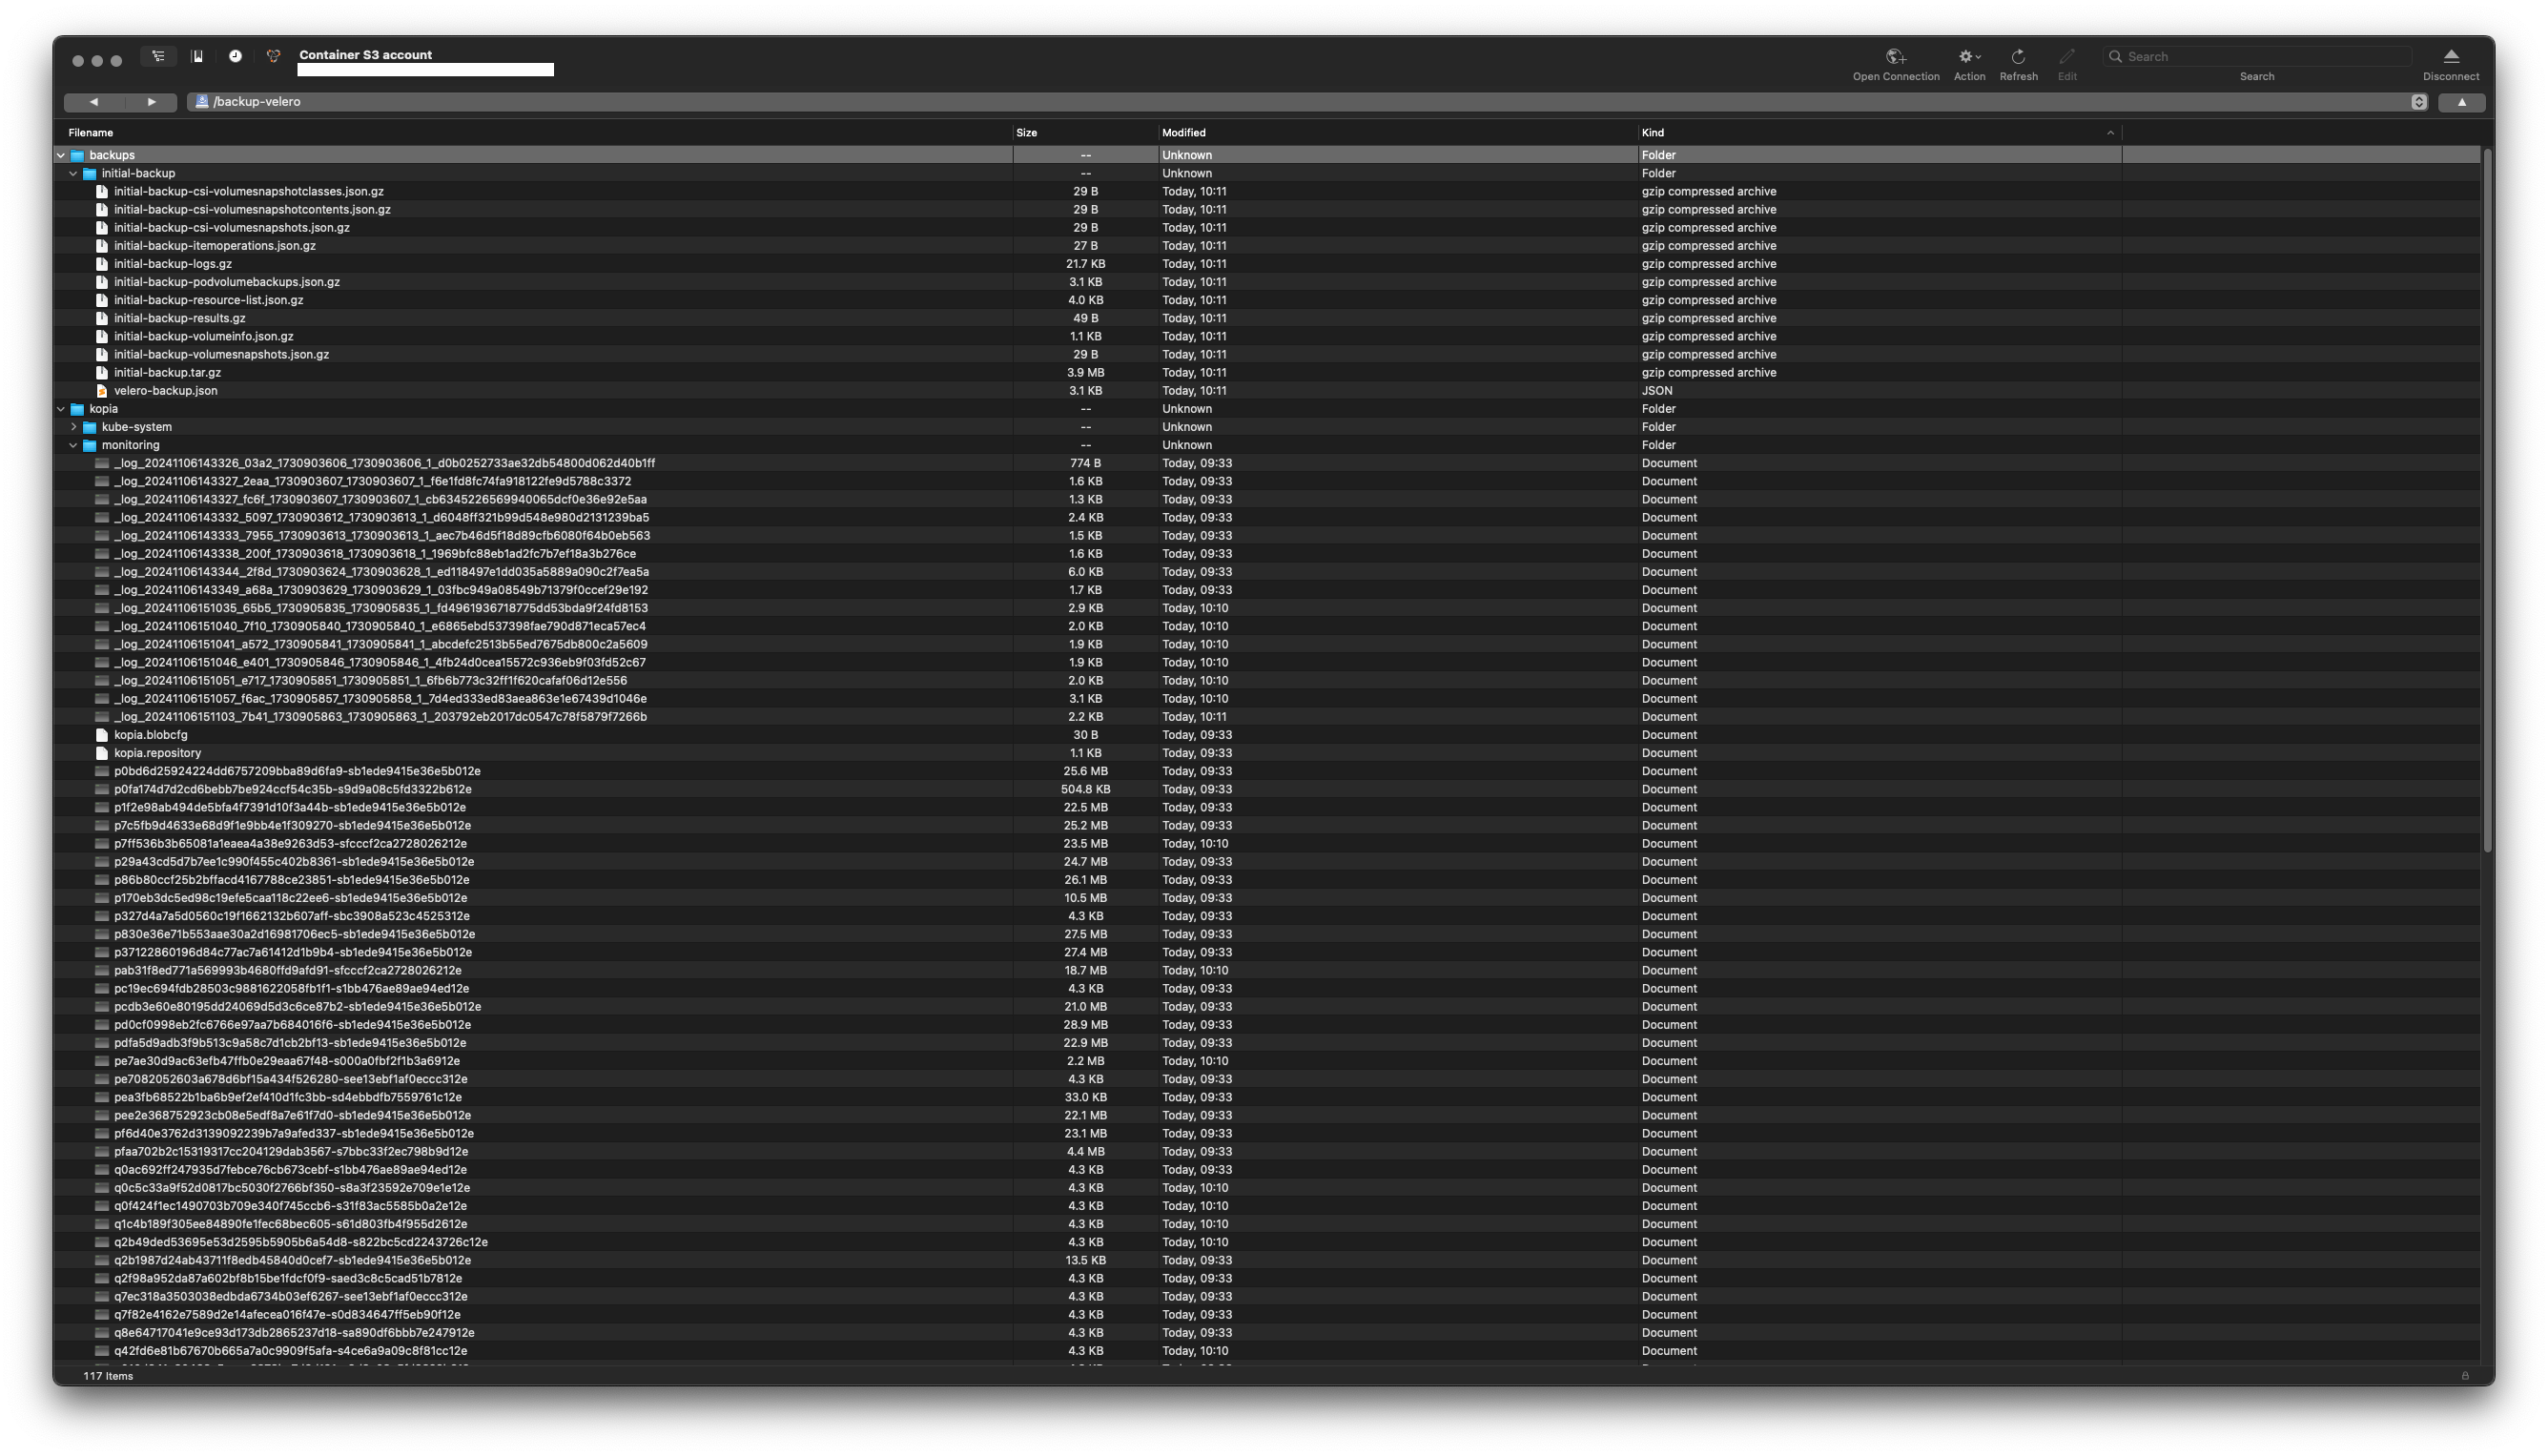Viewport: 2548px width, 1456px height.
Task: Click the 3.9 MB size cell
Action: pyautogui.click(x=1085, y=373)
